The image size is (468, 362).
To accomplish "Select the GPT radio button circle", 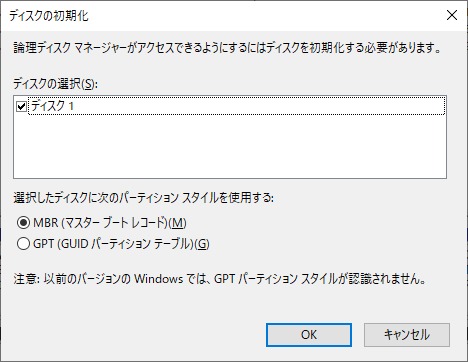I will [x=23, y=244].
